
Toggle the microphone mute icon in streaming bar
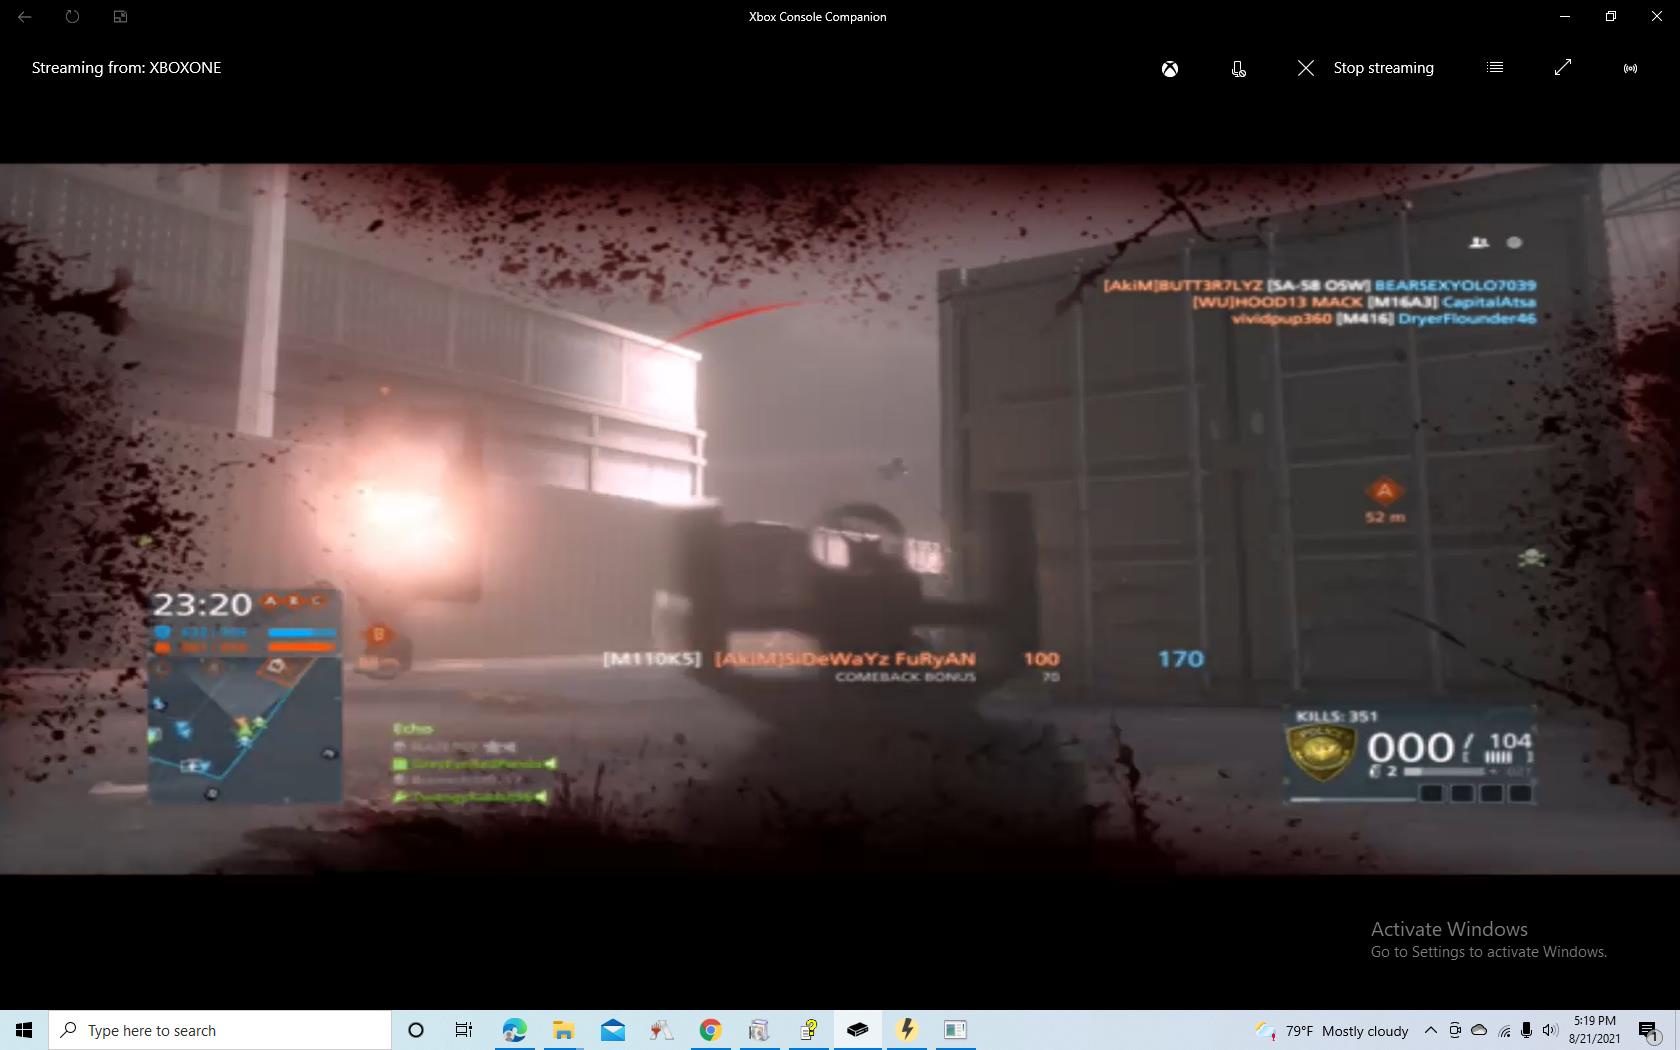click(x=1238, y=68)
